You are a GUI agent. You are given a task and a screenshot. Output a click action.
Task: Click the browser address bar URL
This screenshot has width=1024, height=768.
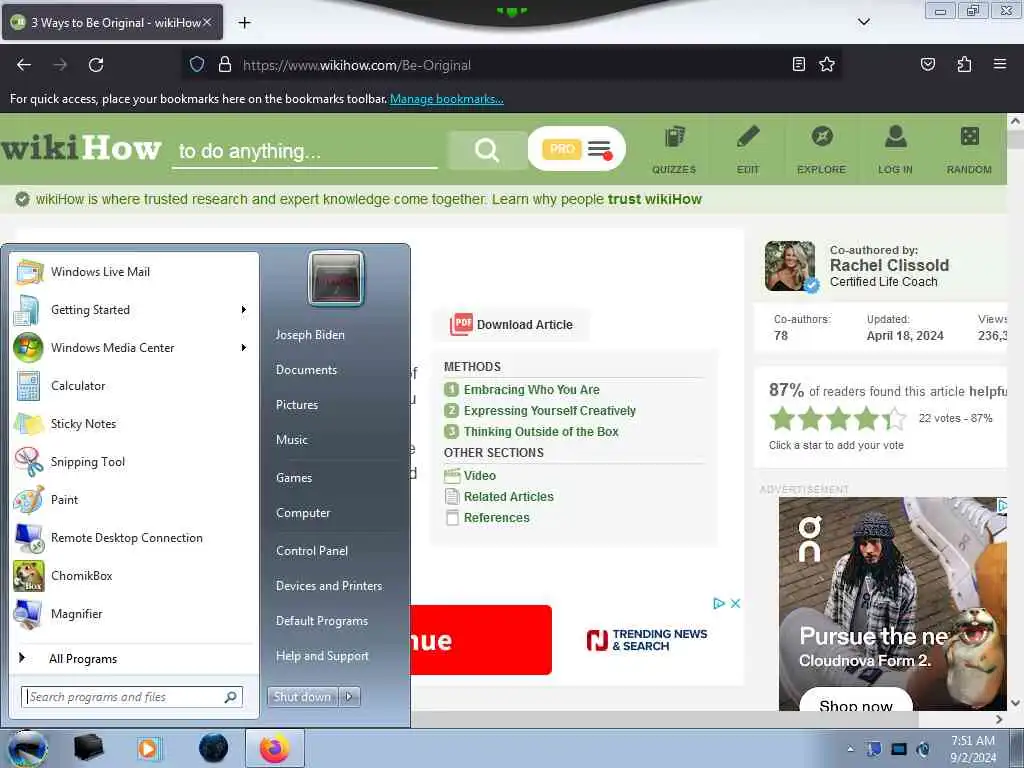357,65
